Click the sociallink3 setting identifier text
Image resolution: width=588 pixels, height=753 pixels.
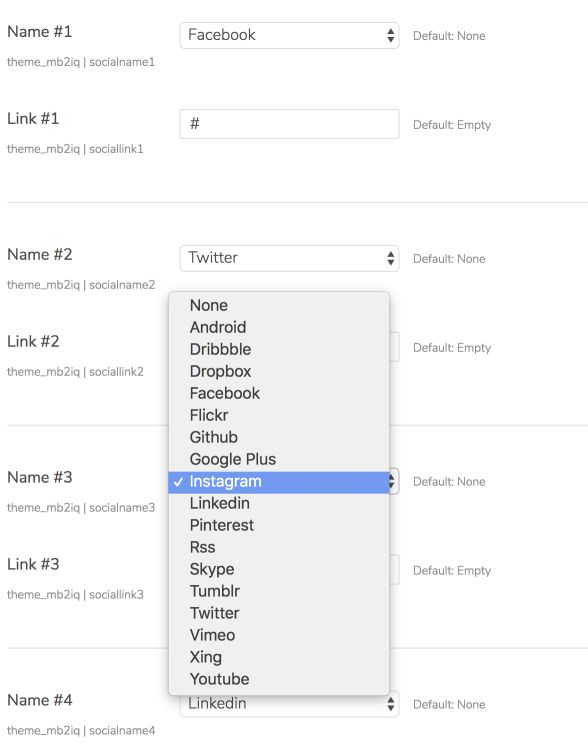pos(75,595)
